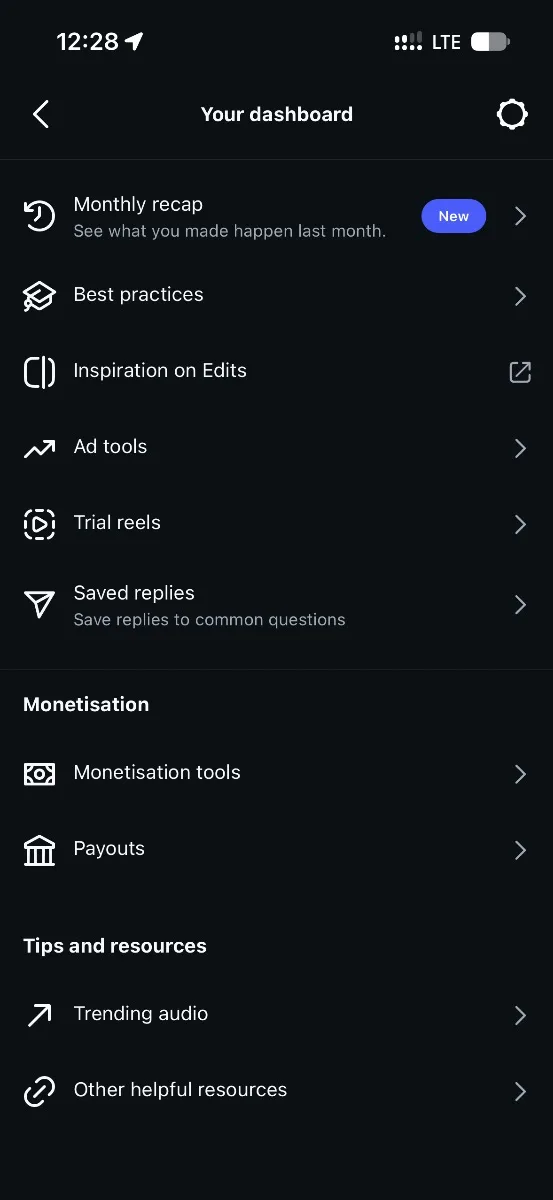Open the Trial reels menu entry
The width and height of the screenshot is (553, 1200).
coord(276,524)
